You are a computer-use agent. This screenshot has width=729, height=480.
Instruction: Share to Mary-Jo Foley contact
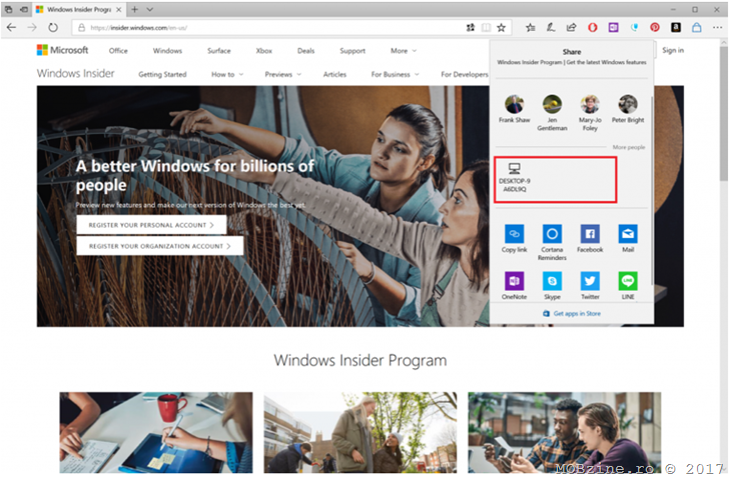coord(590,113)
